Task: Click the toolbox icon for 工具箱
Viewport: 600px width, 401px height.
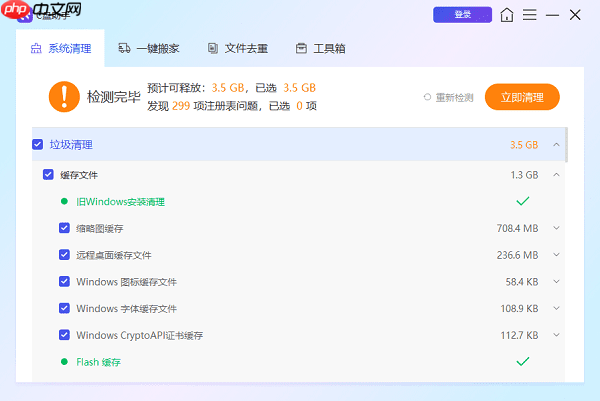Action: point(301,48)
